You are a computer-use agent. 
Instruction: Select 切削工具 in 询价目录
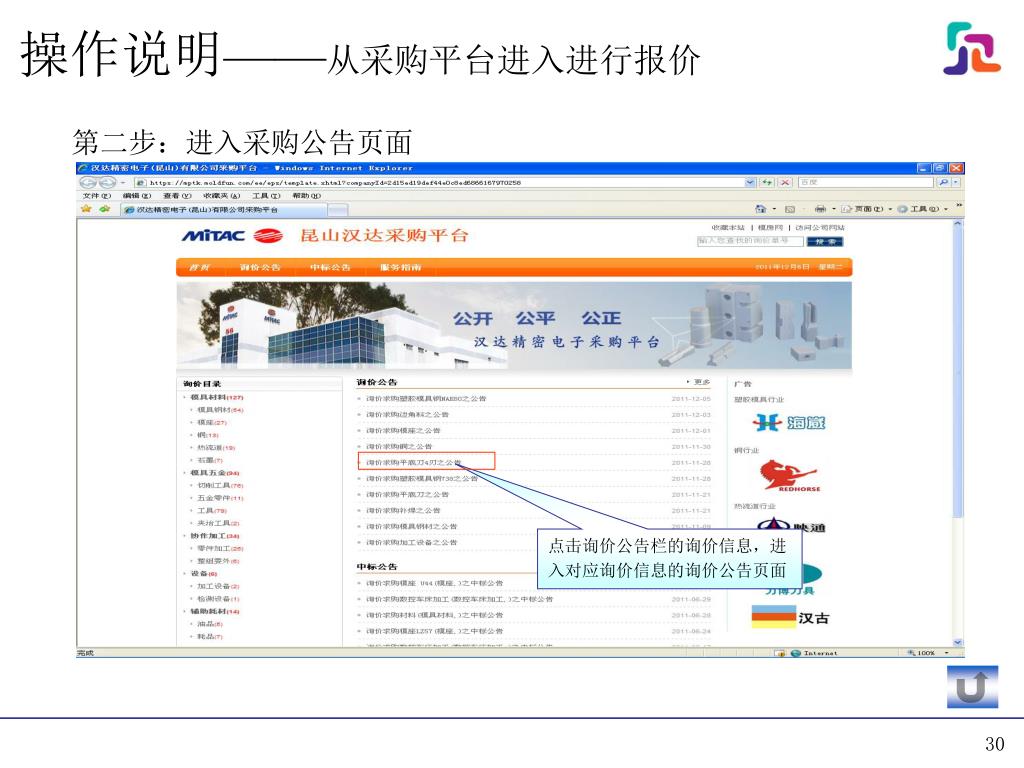(220, 485)
